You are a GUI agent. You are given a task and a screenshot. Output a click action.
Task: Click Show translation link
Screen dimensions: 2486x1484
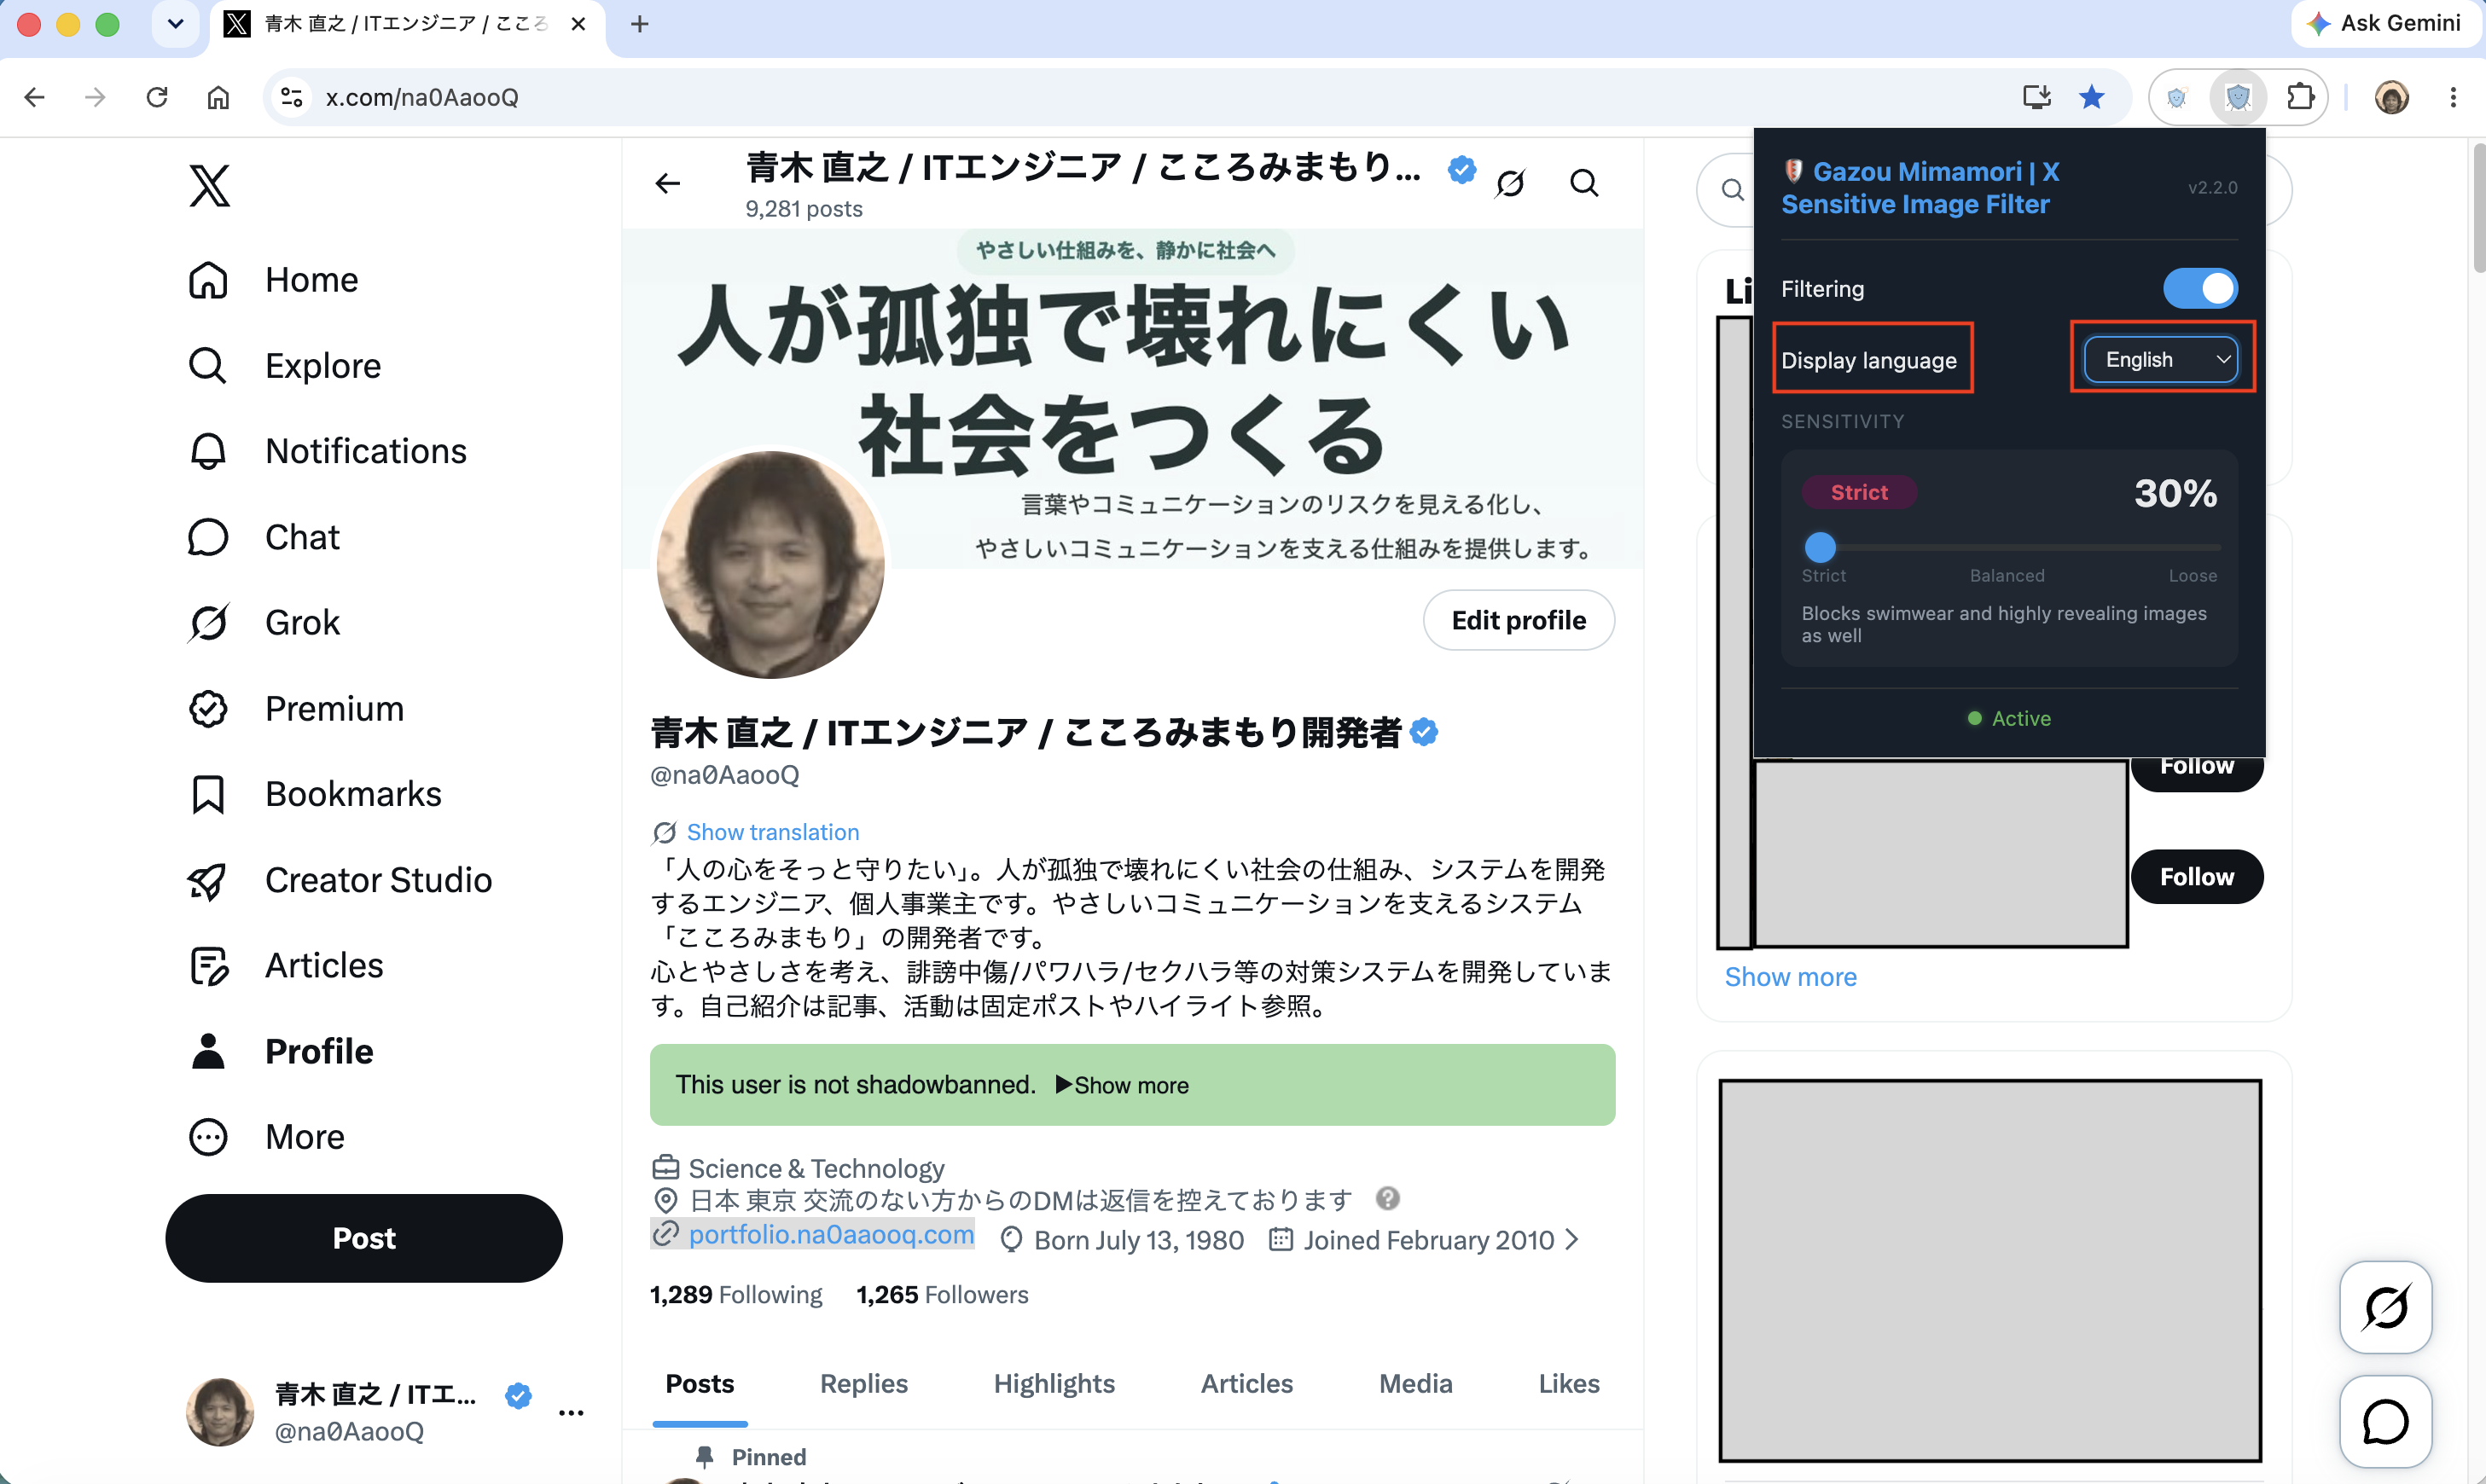tap(772, 832)
